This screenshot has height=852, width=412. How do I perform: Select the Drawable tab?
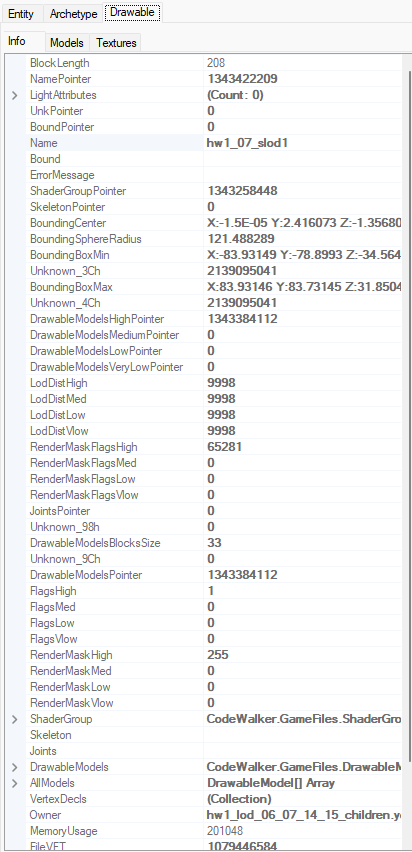click(132, 12)
